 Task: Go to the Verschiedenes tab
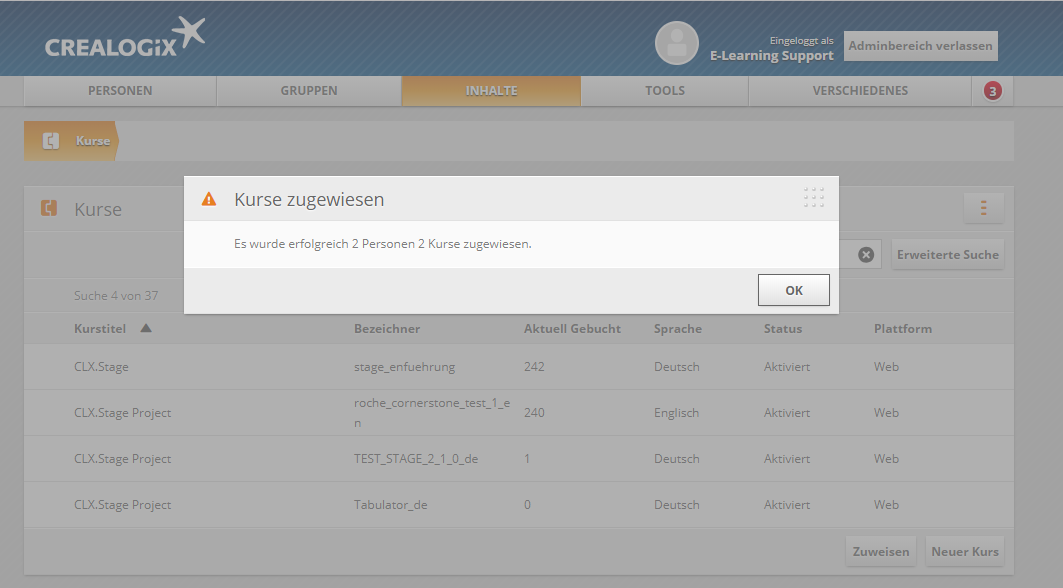[x=860, y=91]
